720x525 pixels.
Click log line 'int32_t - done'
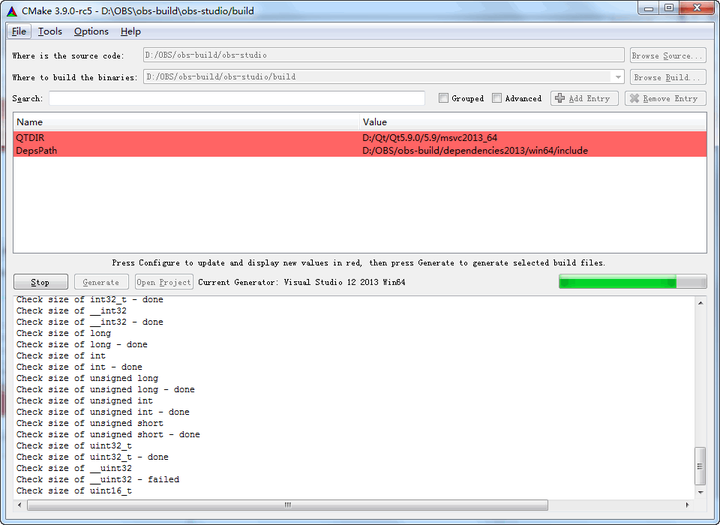pyautogui.click(x=90, y=299)
